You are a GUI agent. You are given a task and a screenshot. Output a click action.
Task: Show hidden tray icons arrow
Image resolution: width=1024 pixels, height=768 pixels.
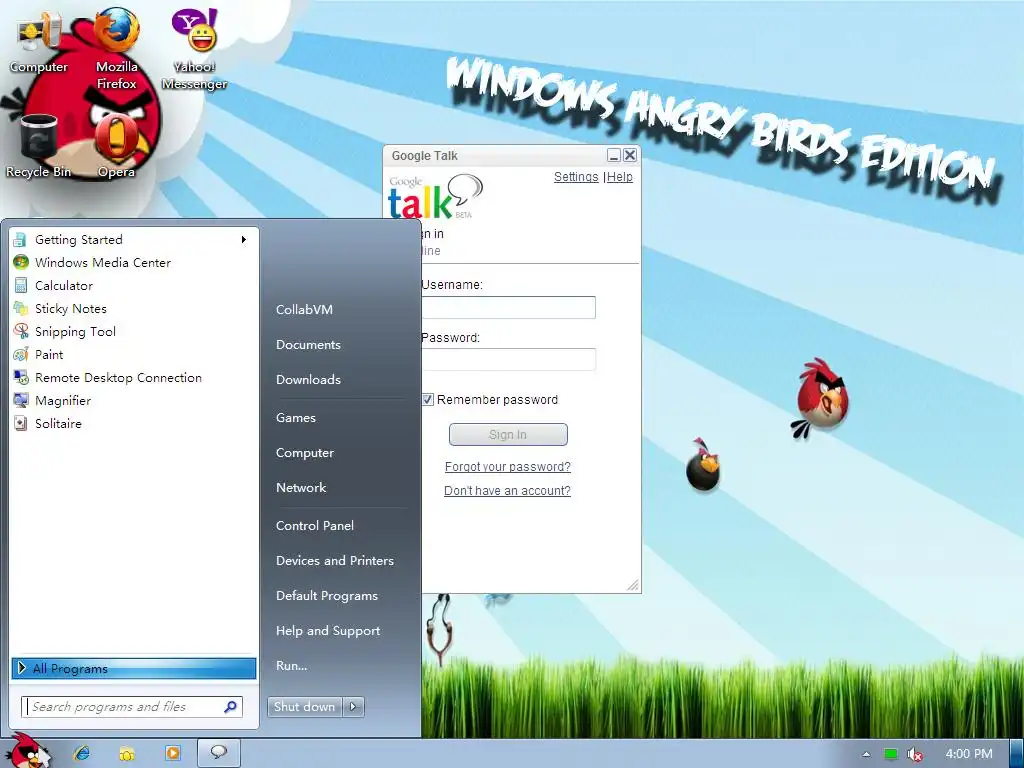(866, 754)
